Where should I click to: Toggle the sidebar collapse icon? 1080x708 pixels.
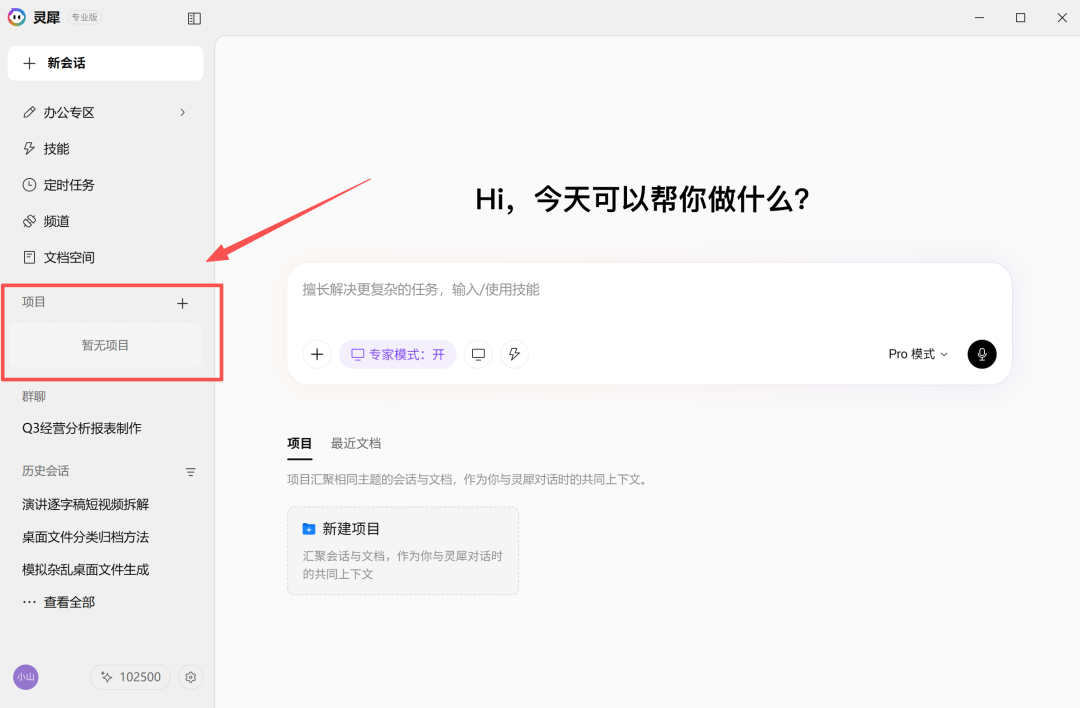[194, 19]
